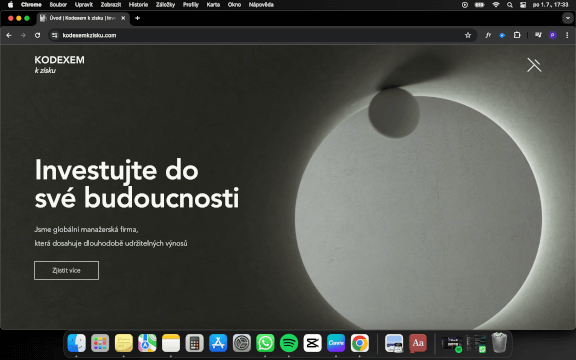Screen dimensions: 576x360
Task: Open the Chrome app menu
Action: (31, 5)
